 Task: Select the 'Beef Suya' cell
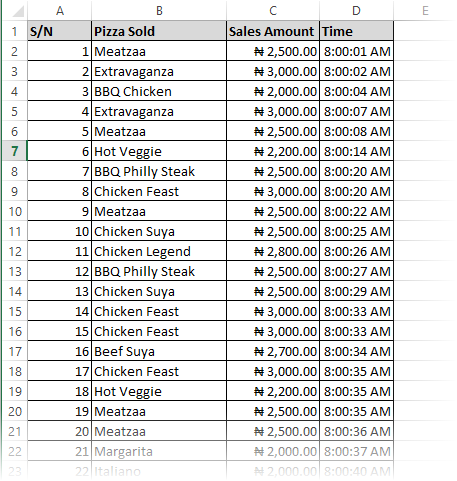(159, 351)
